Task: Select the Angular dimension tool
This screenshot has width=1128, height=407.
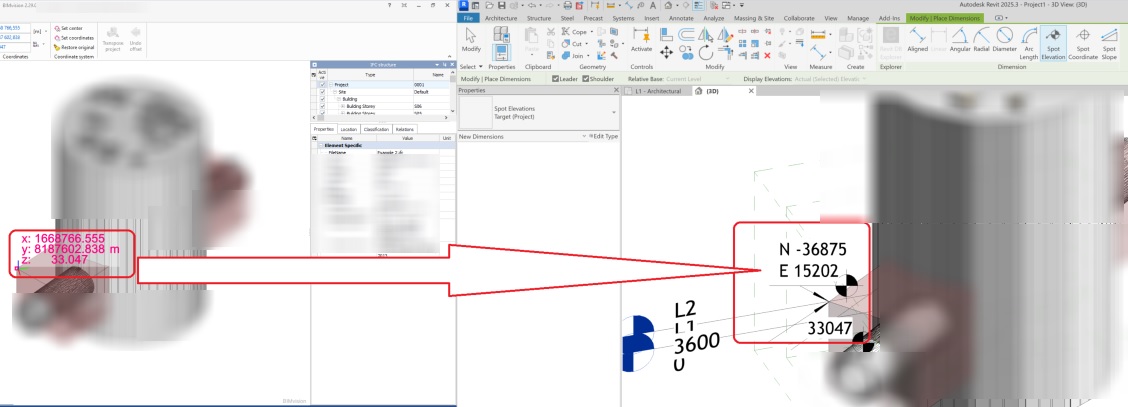Action: (x=960, y=42)
